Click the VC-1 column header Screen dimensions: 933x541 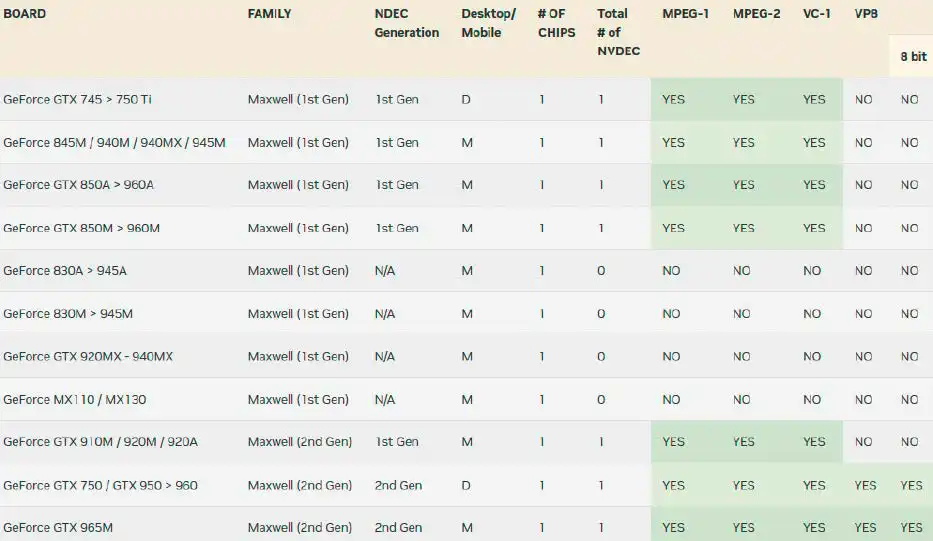pyautogui.click(x=815, y=14)
